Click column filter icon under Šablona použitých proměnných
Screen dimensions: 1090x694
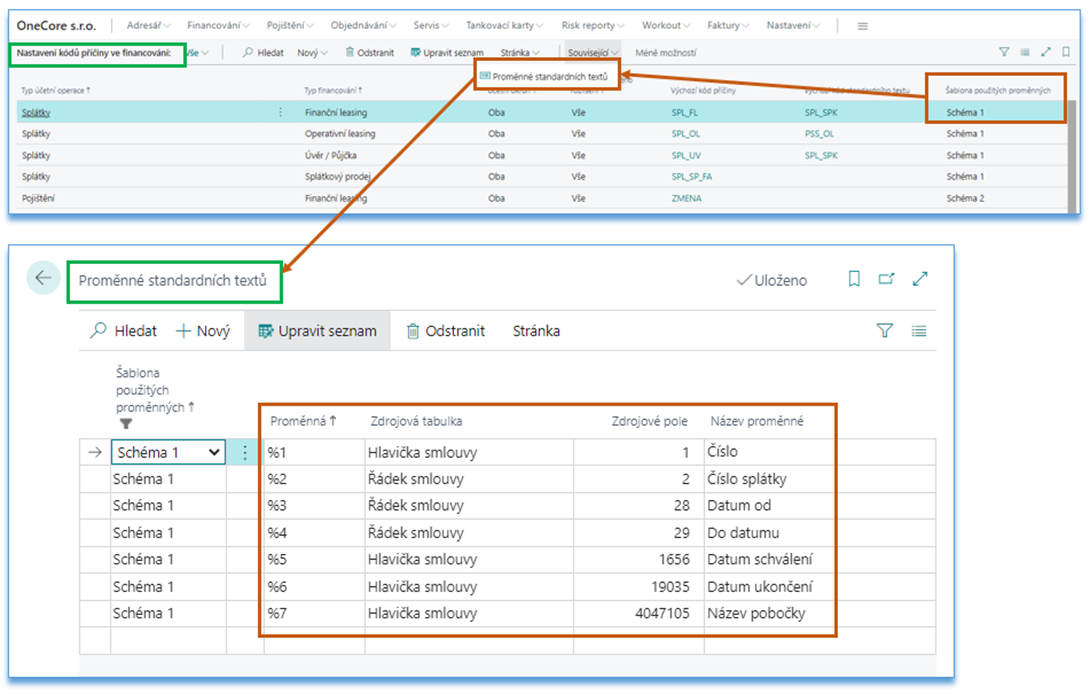pos(126,423)
